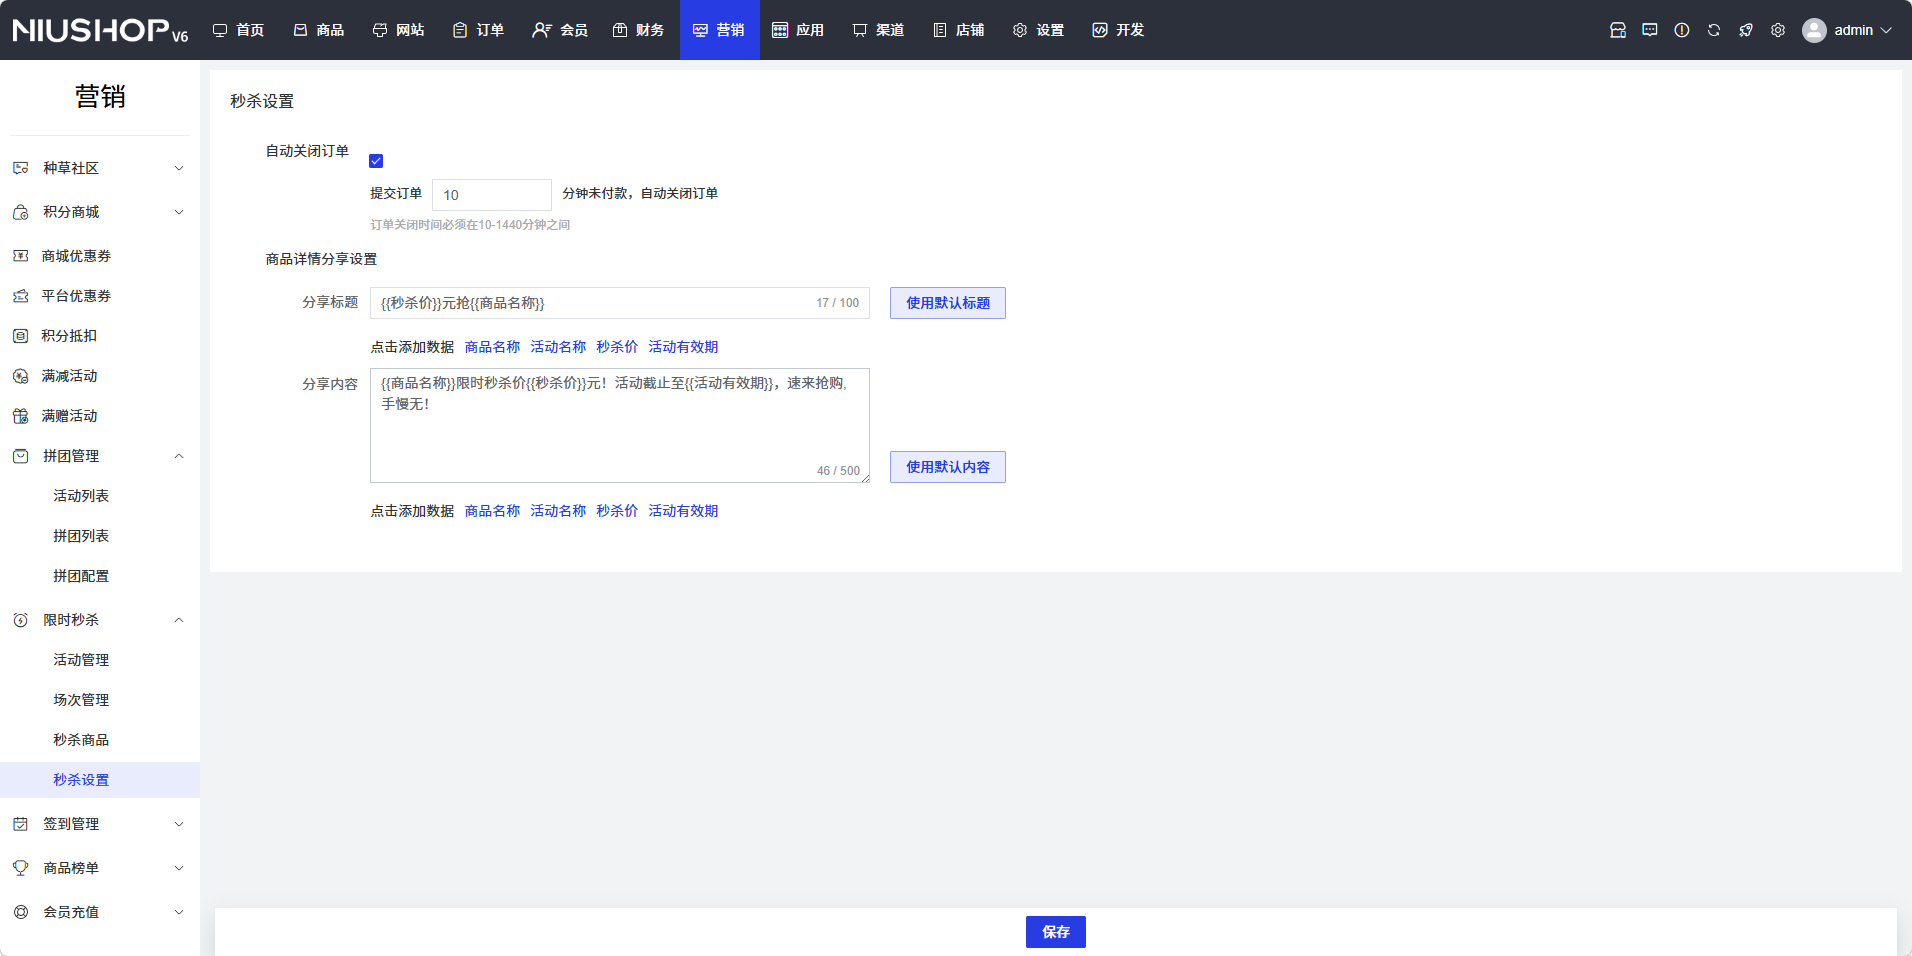Screen dimensions: 1912x956
Task: Click the 财务 finance icon in top navigation
Action: point(620,30)
